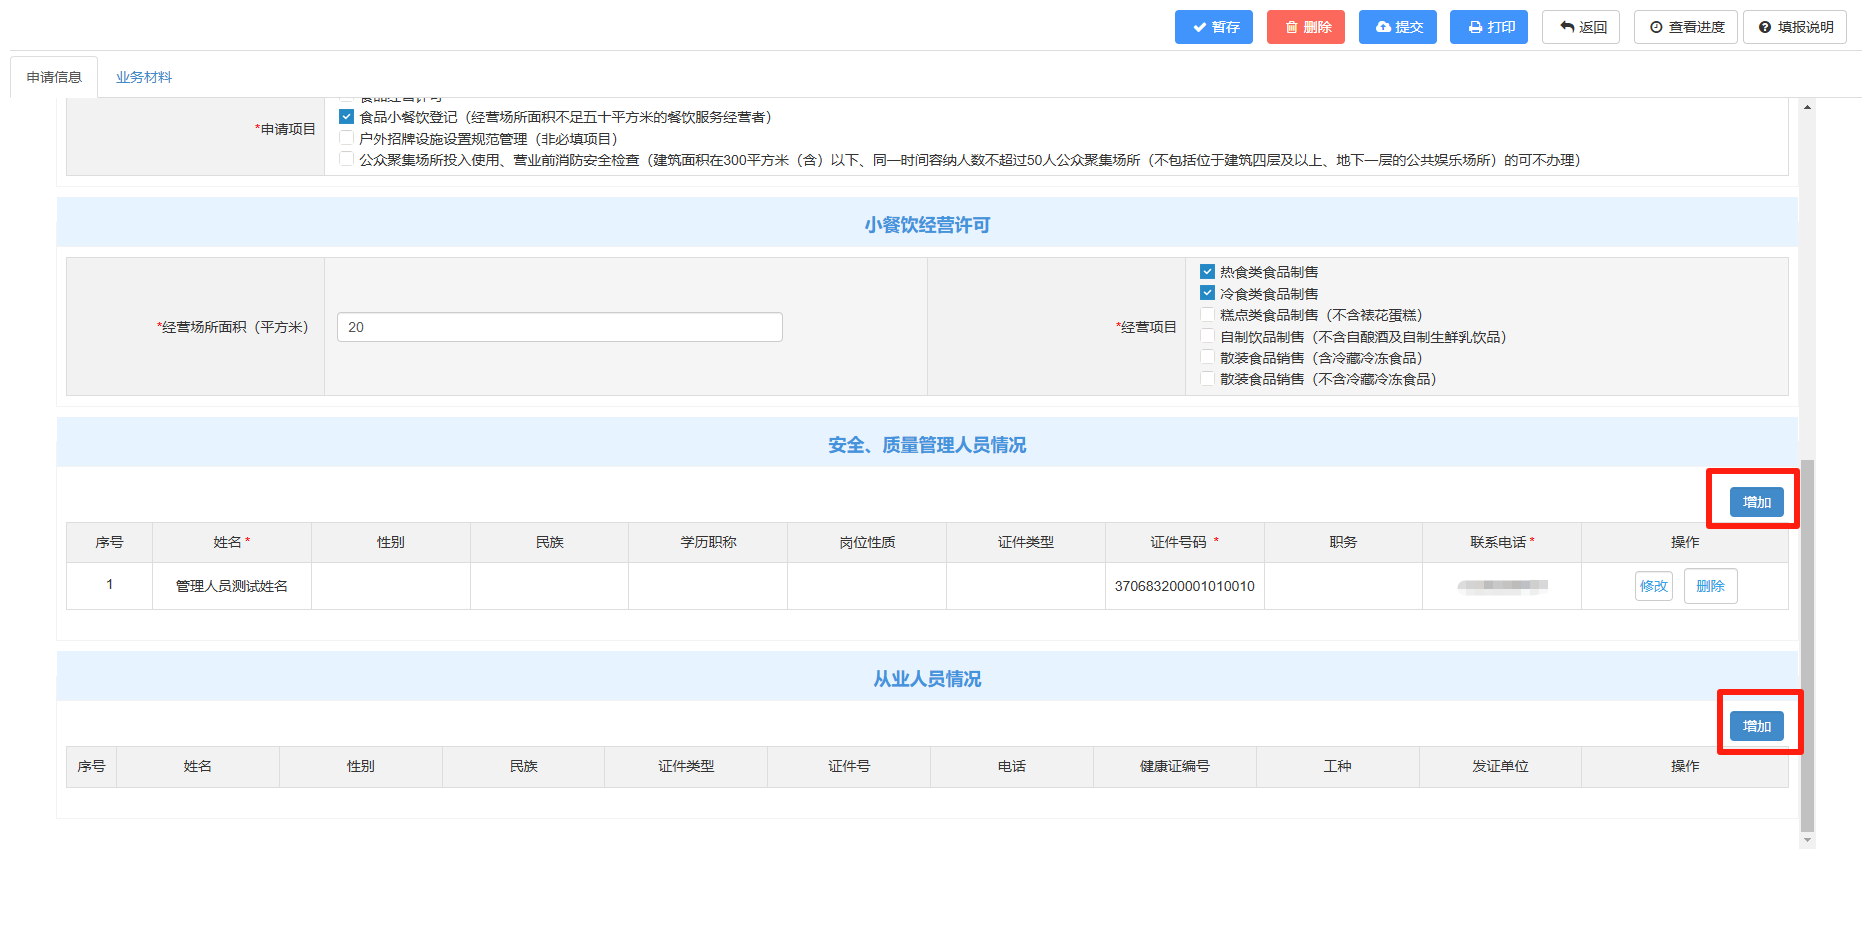Screen dimensions: 1872x927
Task: Click the 经营场所面积 input field
Action: click(559, 327)
